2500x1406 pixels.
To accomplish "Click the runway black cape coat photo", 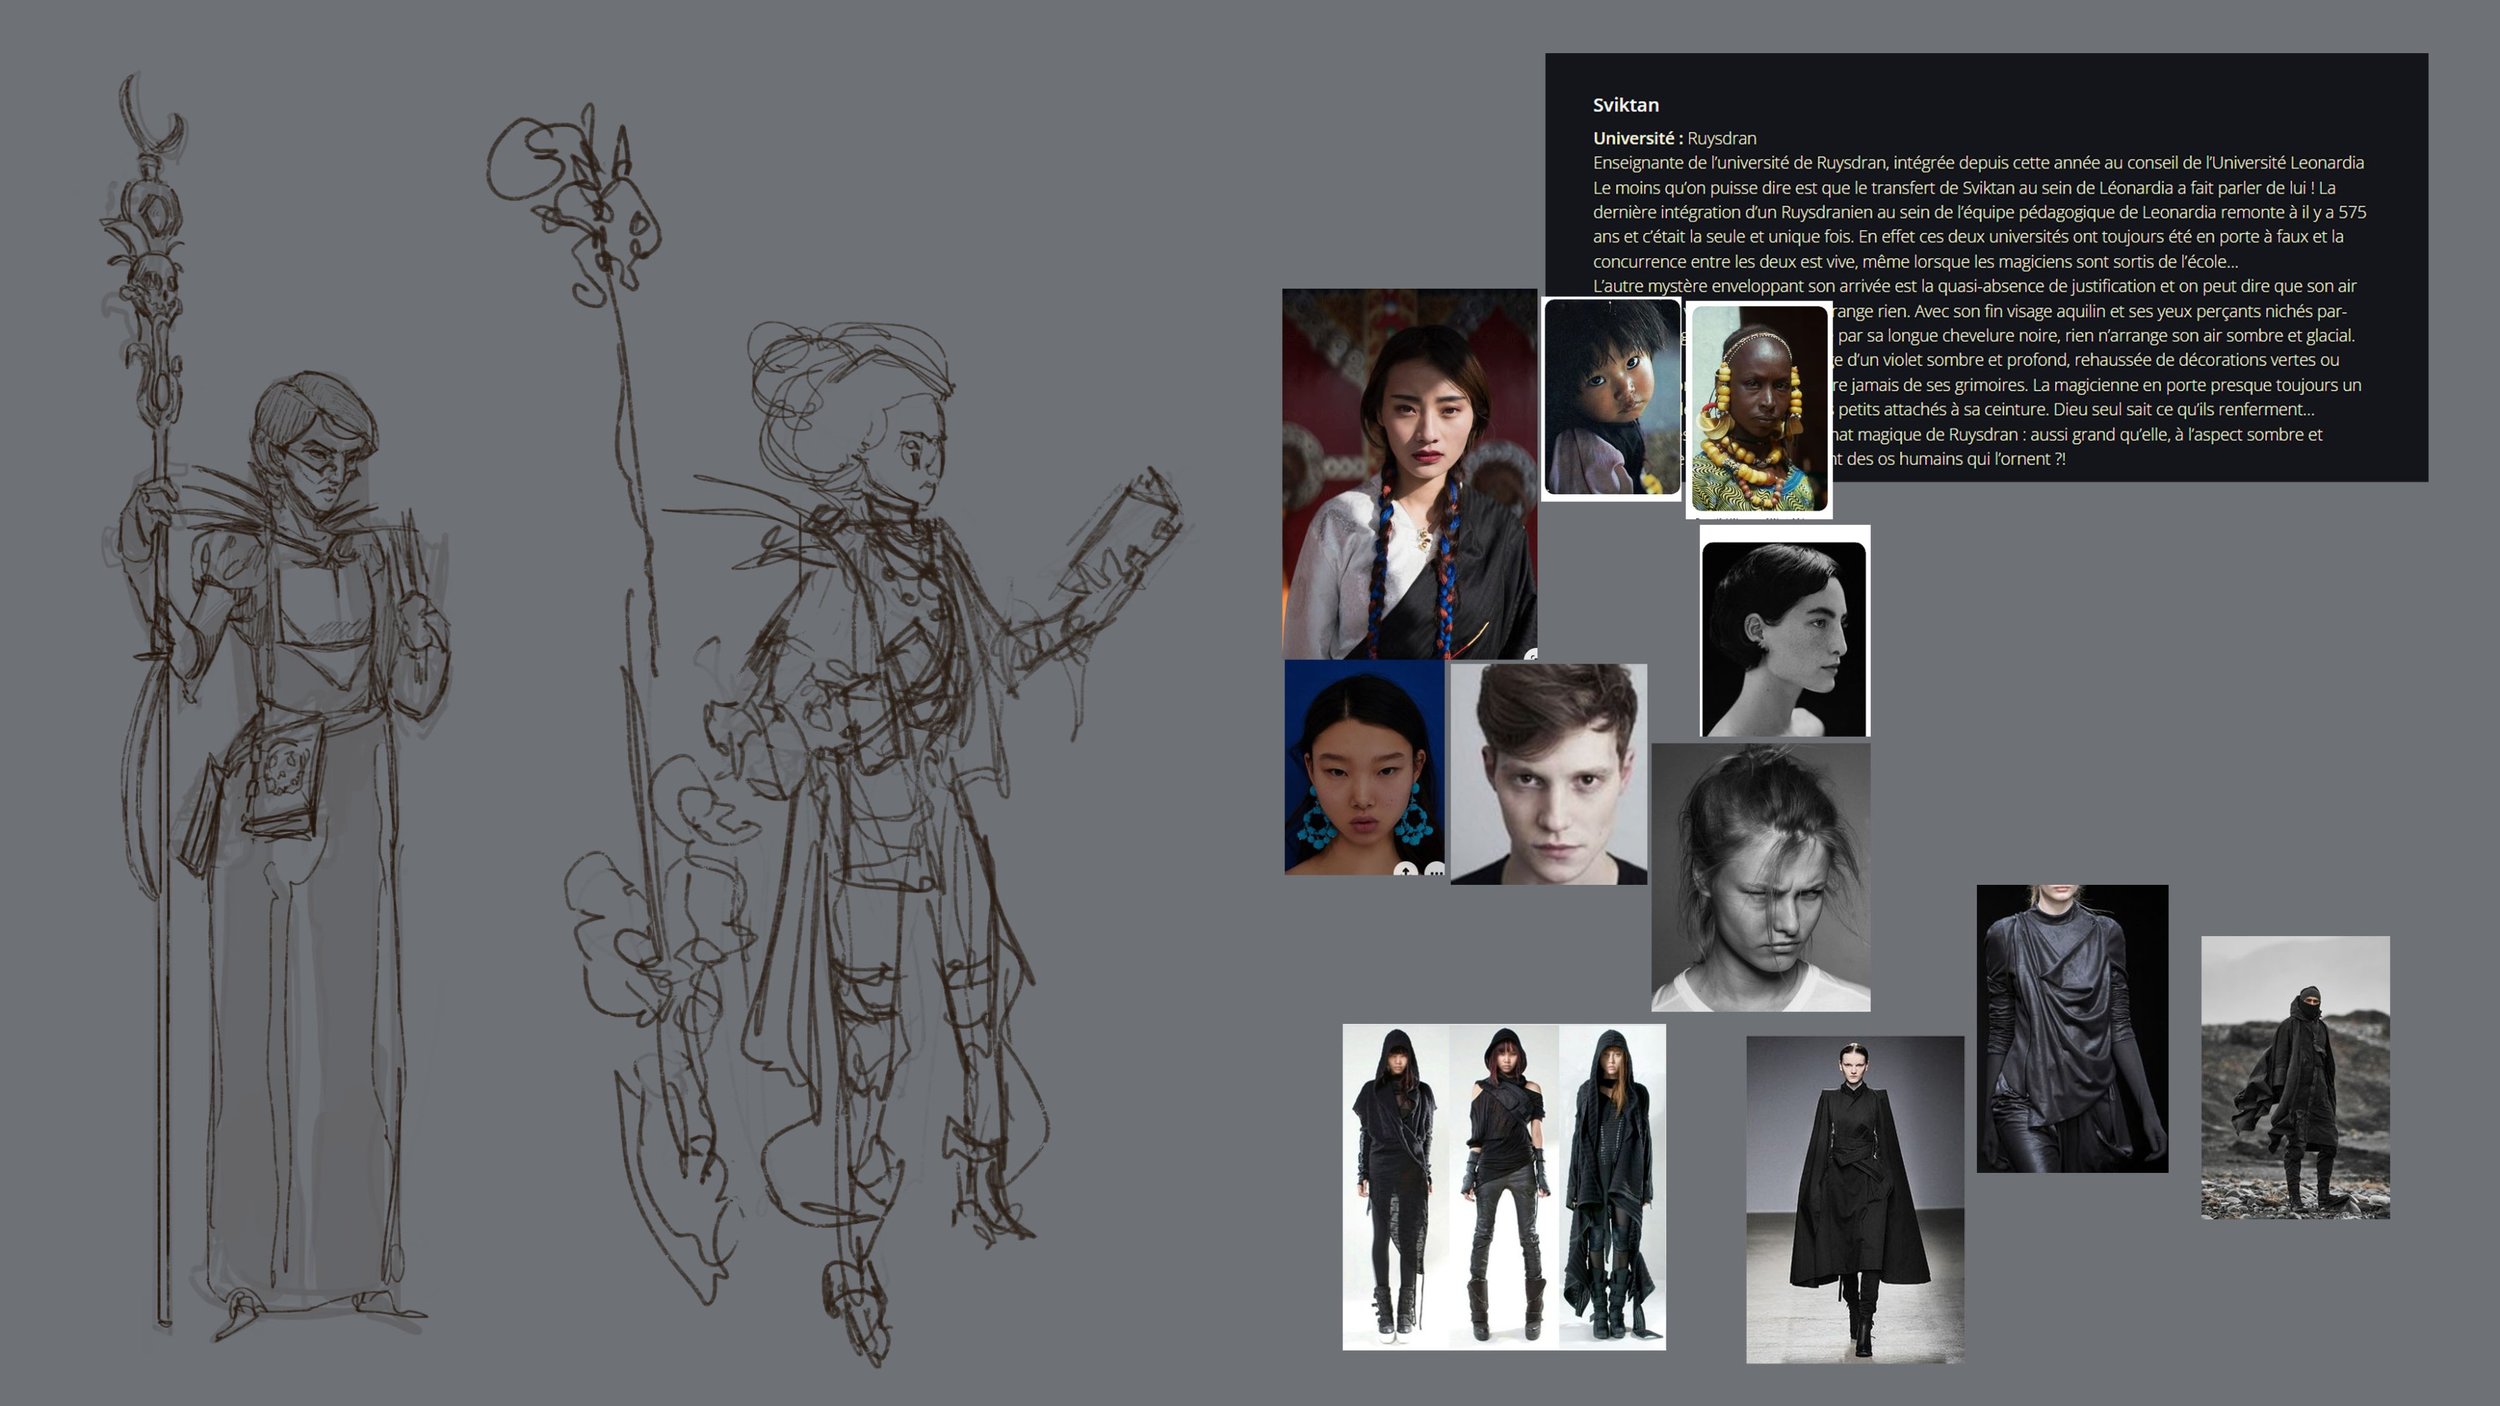I will [1854, 1198].
